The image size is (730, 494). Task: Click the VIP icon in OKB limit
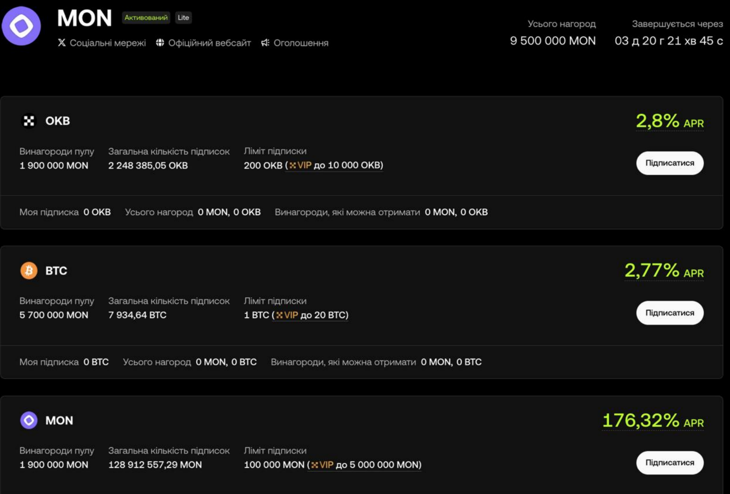coord(293,165)
